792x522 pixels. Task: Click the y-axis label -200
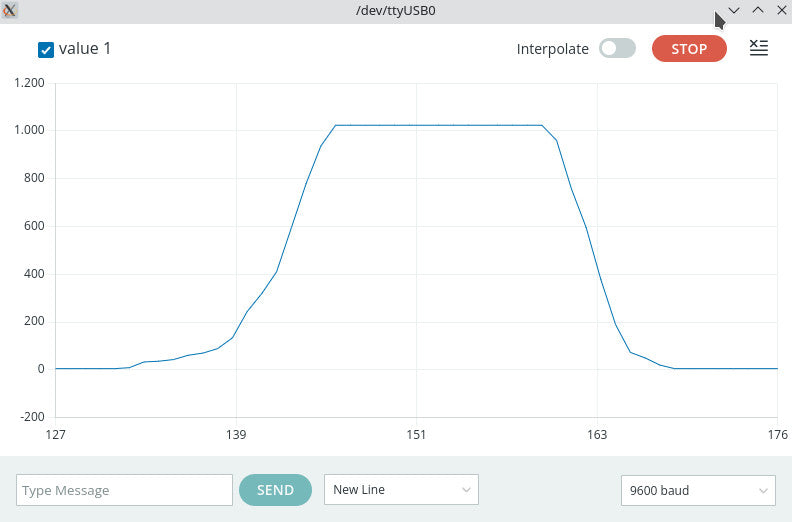[32, 417]
